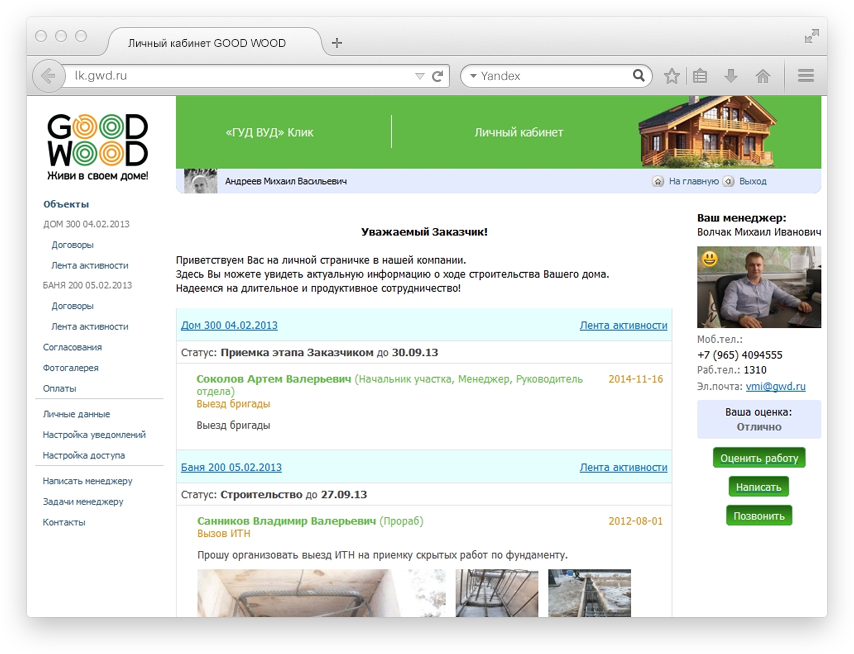
Task: Open the hamburger menu icon
Action: (806, 76)
